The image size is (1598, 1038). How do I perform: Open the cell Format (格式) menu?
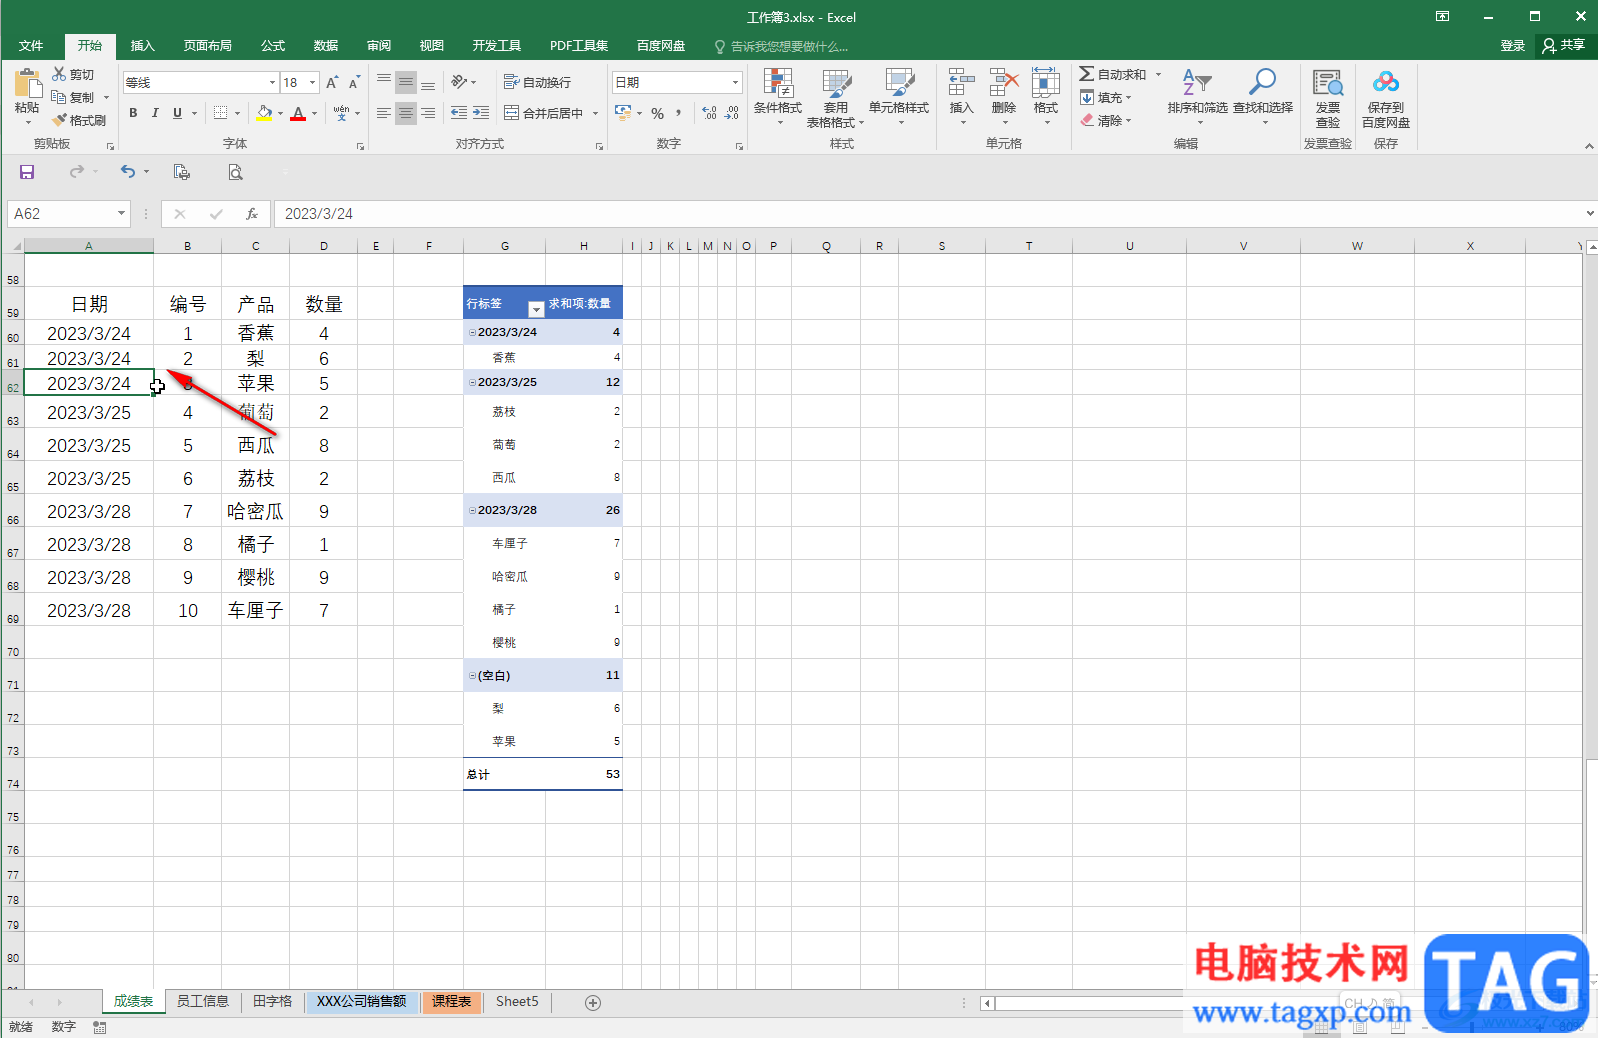[1046, 96]
